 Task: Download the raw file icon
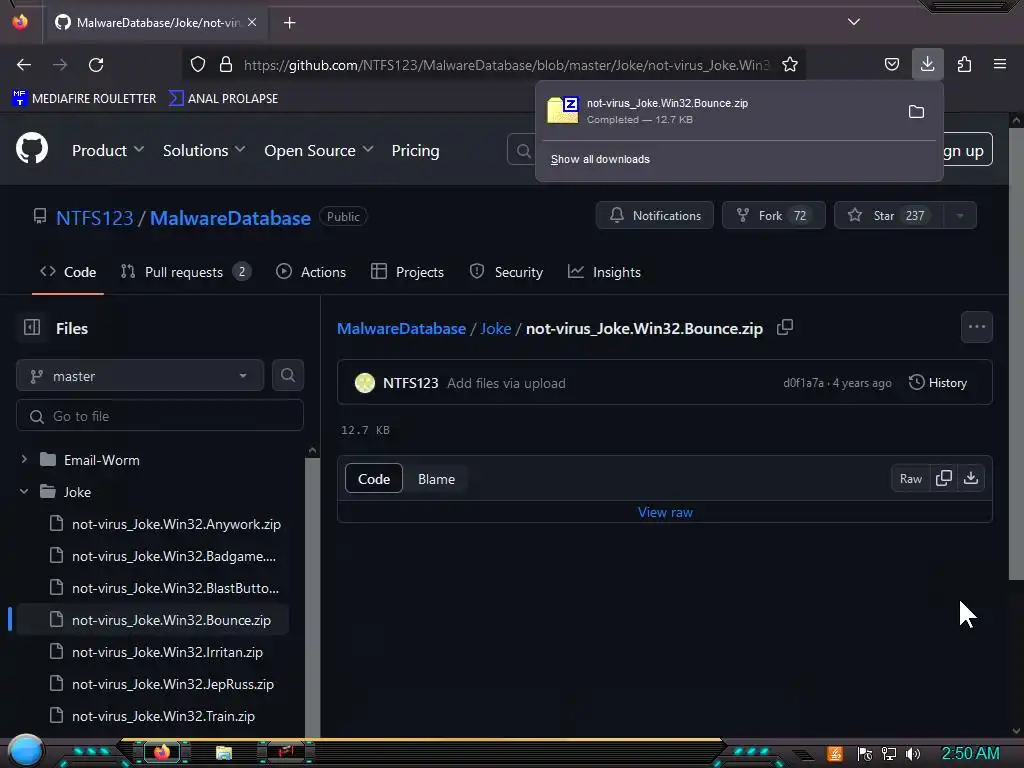click(971, 478)
